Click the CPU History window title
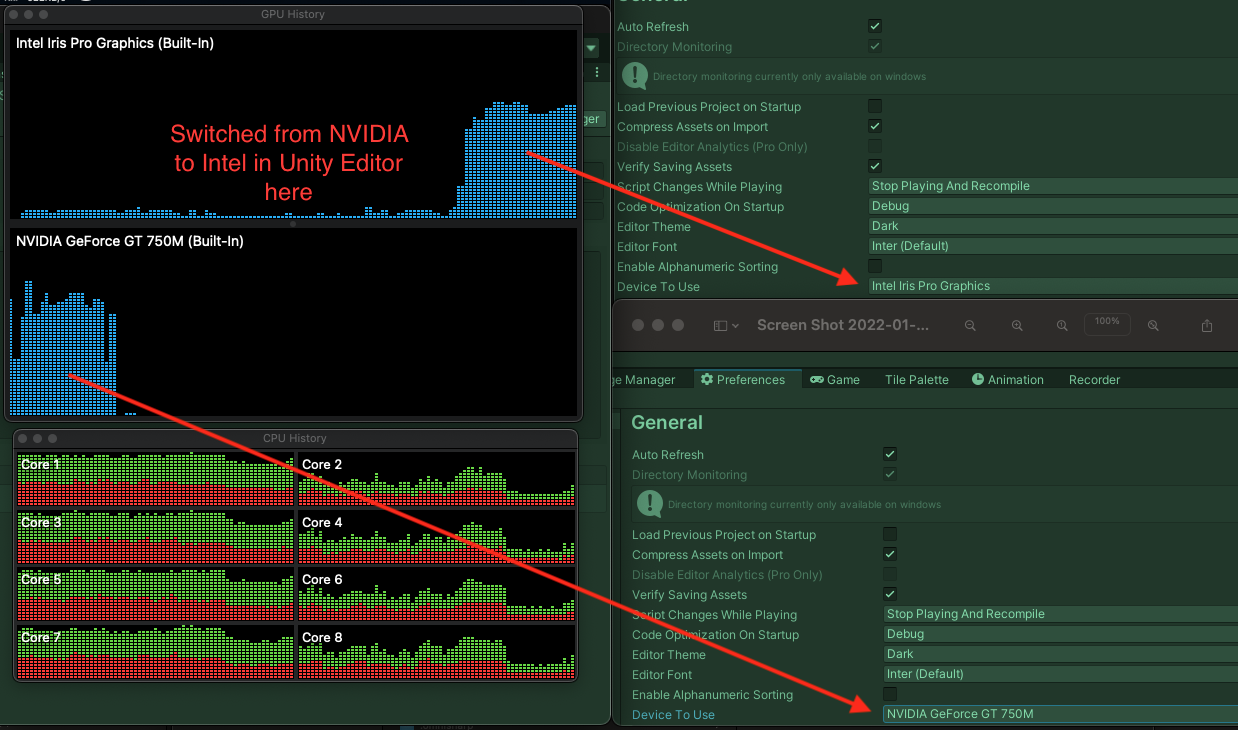1238x730 pixels. tap(295, 438)
